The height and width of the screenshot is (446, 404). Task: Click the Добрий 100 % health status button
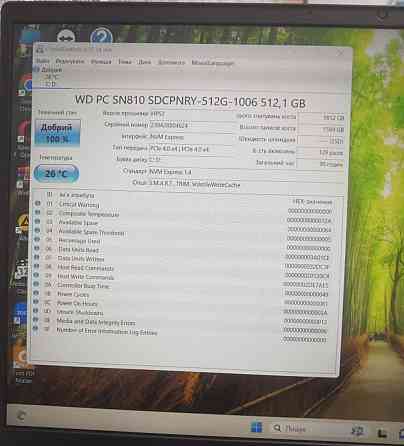57,133
